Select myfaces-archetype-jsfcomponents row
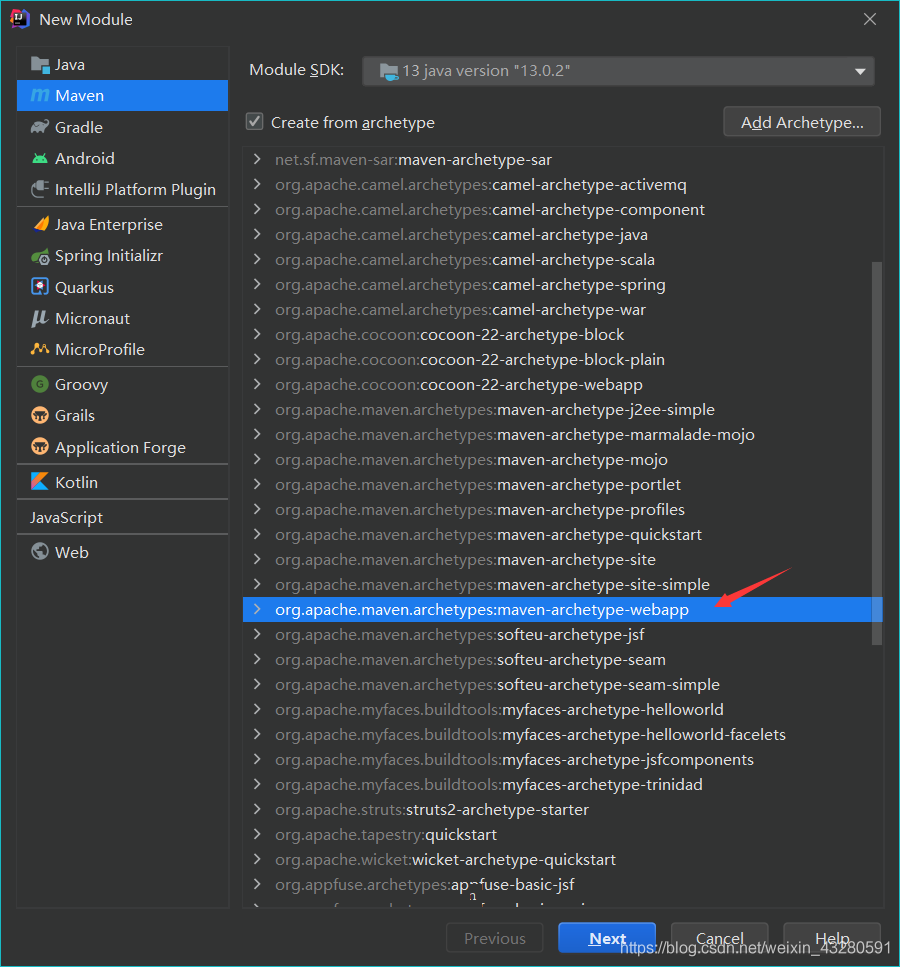Image resolution: width=900 pixels, height=967 pixels. tap(563, 760)
